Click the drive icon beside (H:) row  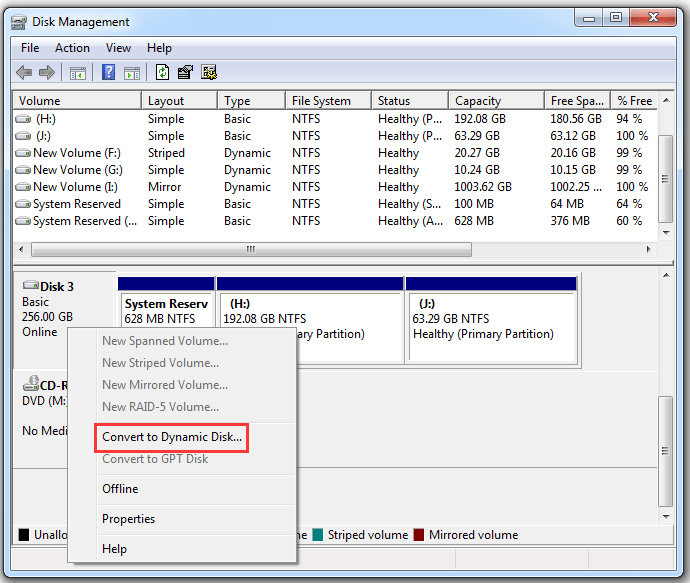pyautogui.click(x=23, y=119)
